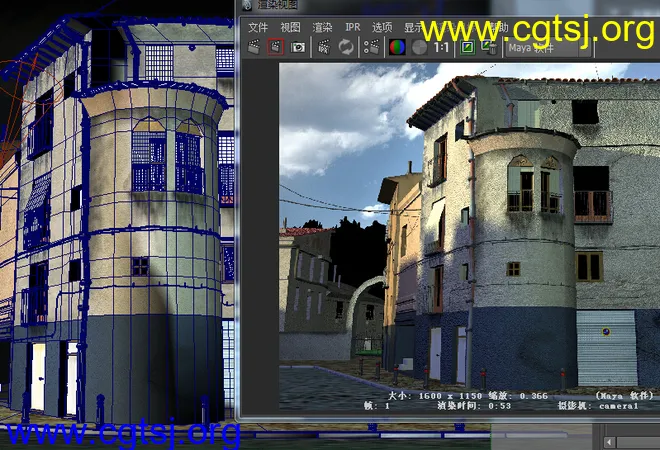
Task: Click the rendered image in Render View
Action: (469, 237)
